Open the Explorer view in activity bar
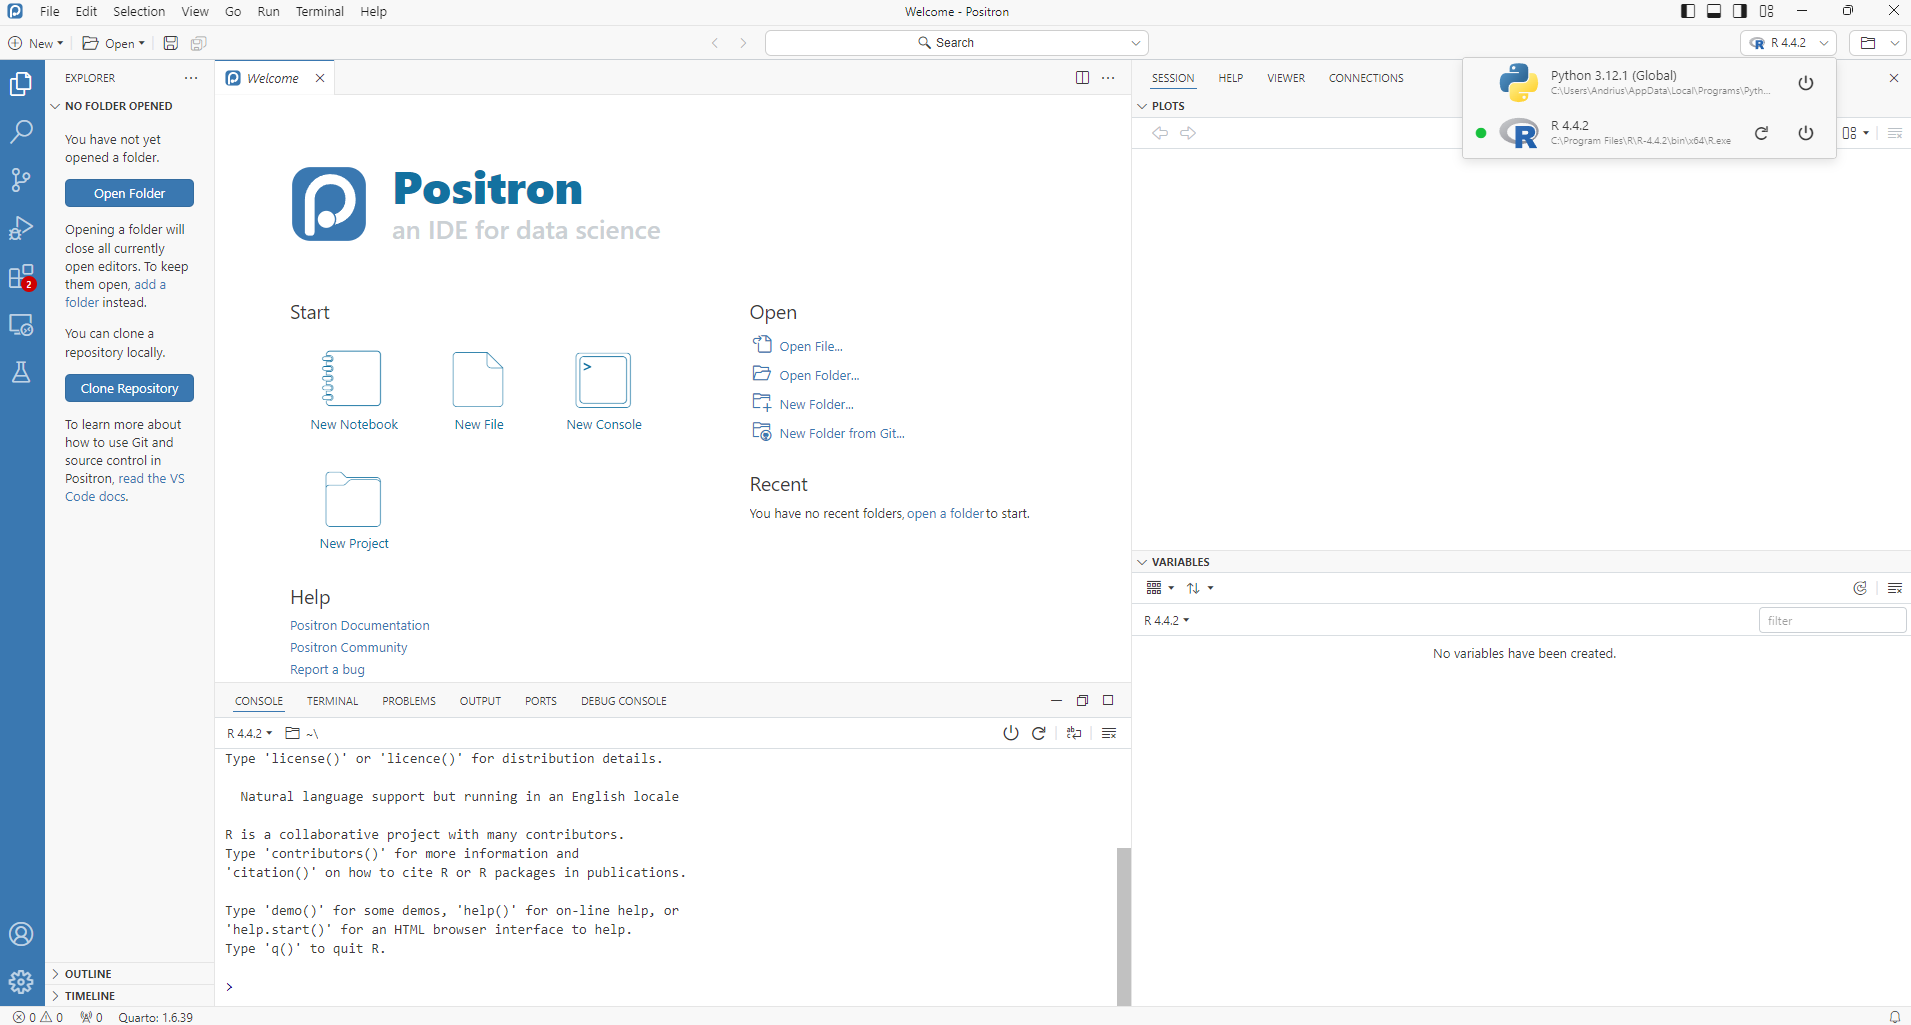This screenshot has height=1025, width=1911. [x=21, y=84]
